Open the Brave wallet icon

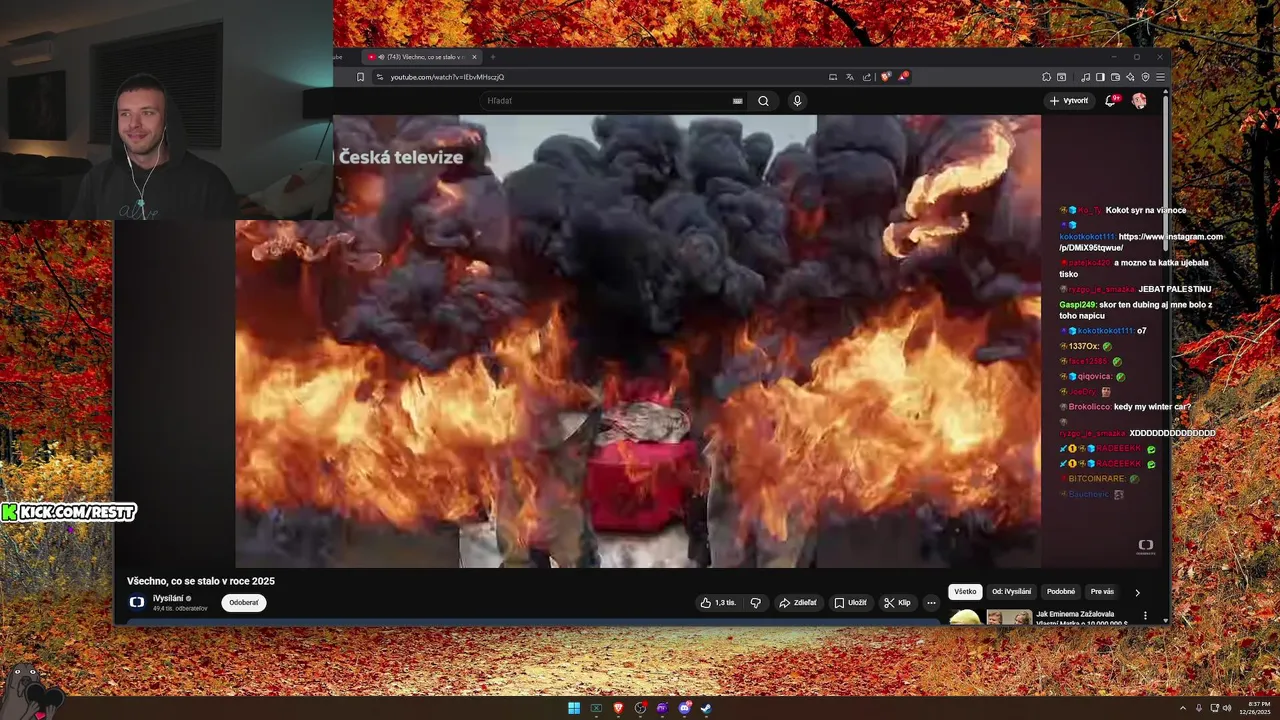[x=1115, y=77]
